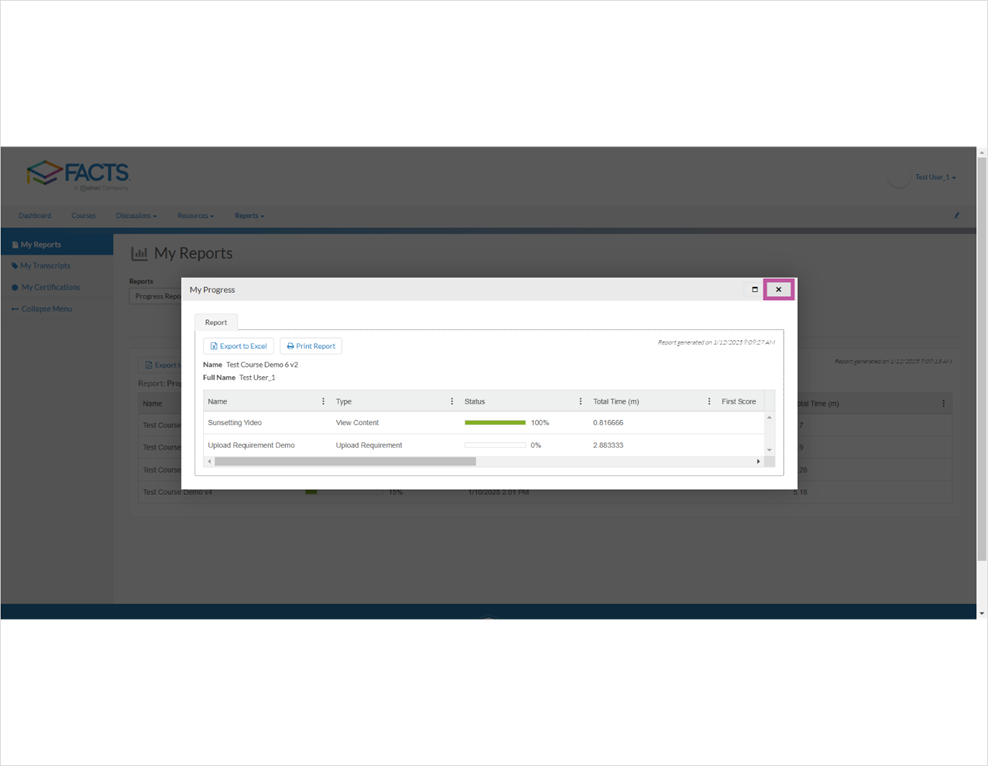
Task: Switch to the Report tab
Action: click(215, 322)
